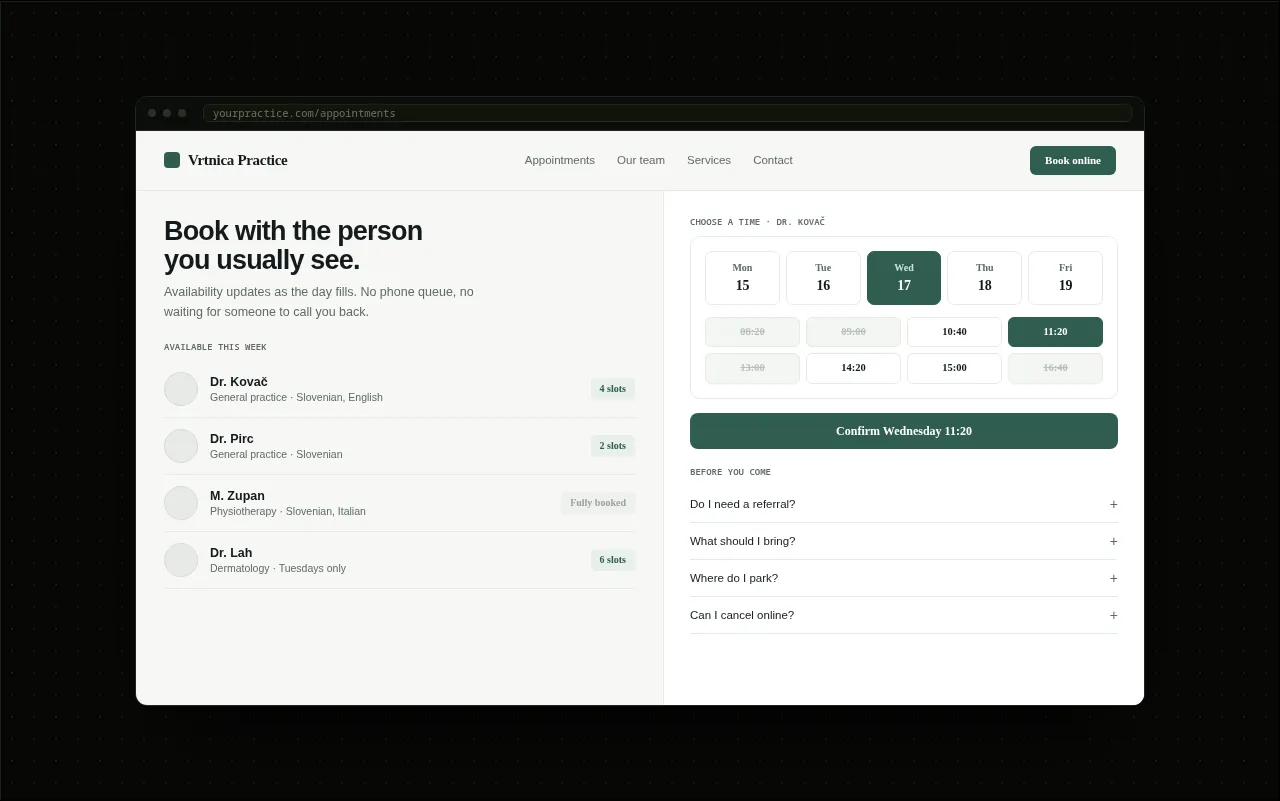Viewport: 1280px width, 801px height.
Task: Expand plus icon for Do I need a referral
Action: click(1113, 504)
